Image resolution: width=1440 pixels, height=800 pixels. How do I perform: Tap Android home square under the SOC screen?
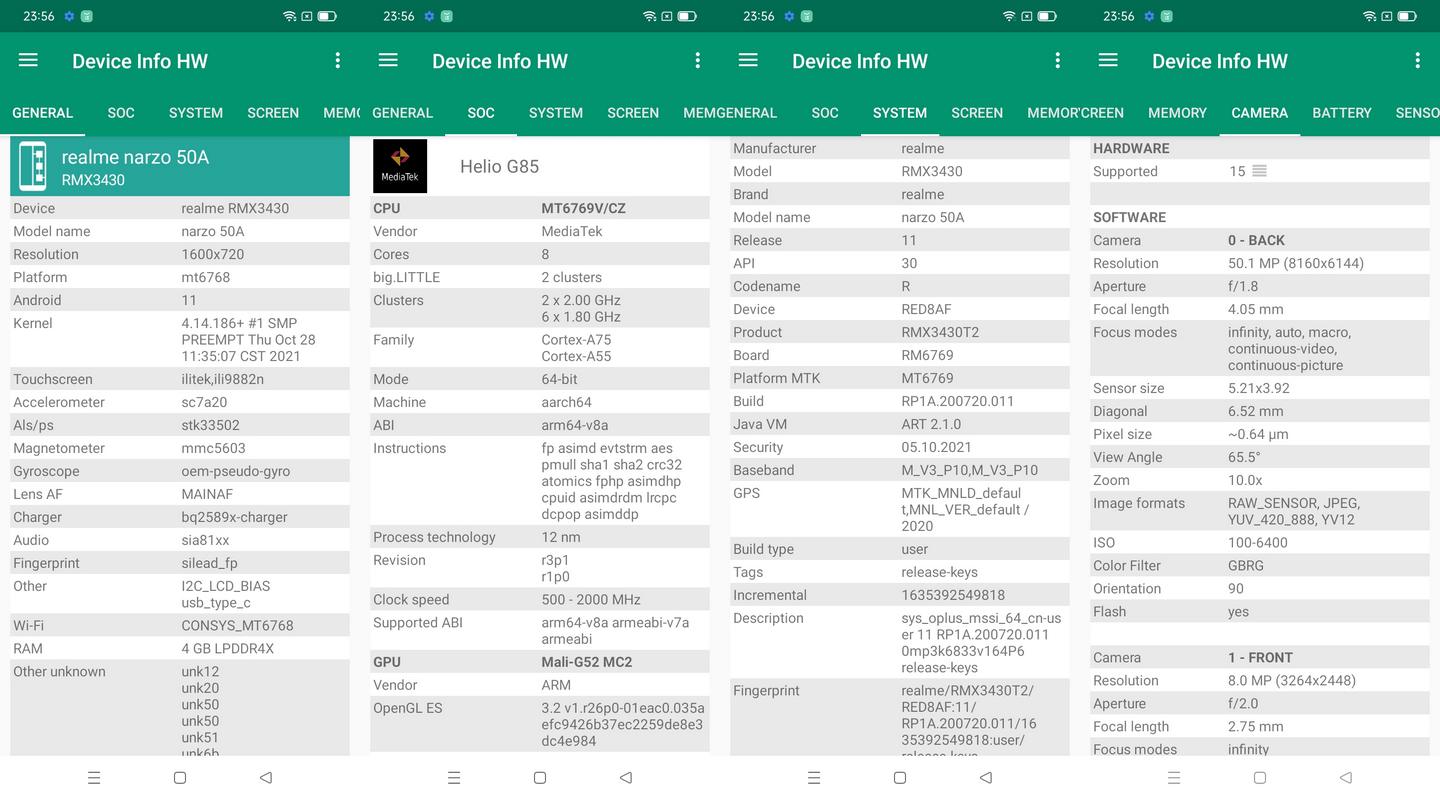click(540, 777)
